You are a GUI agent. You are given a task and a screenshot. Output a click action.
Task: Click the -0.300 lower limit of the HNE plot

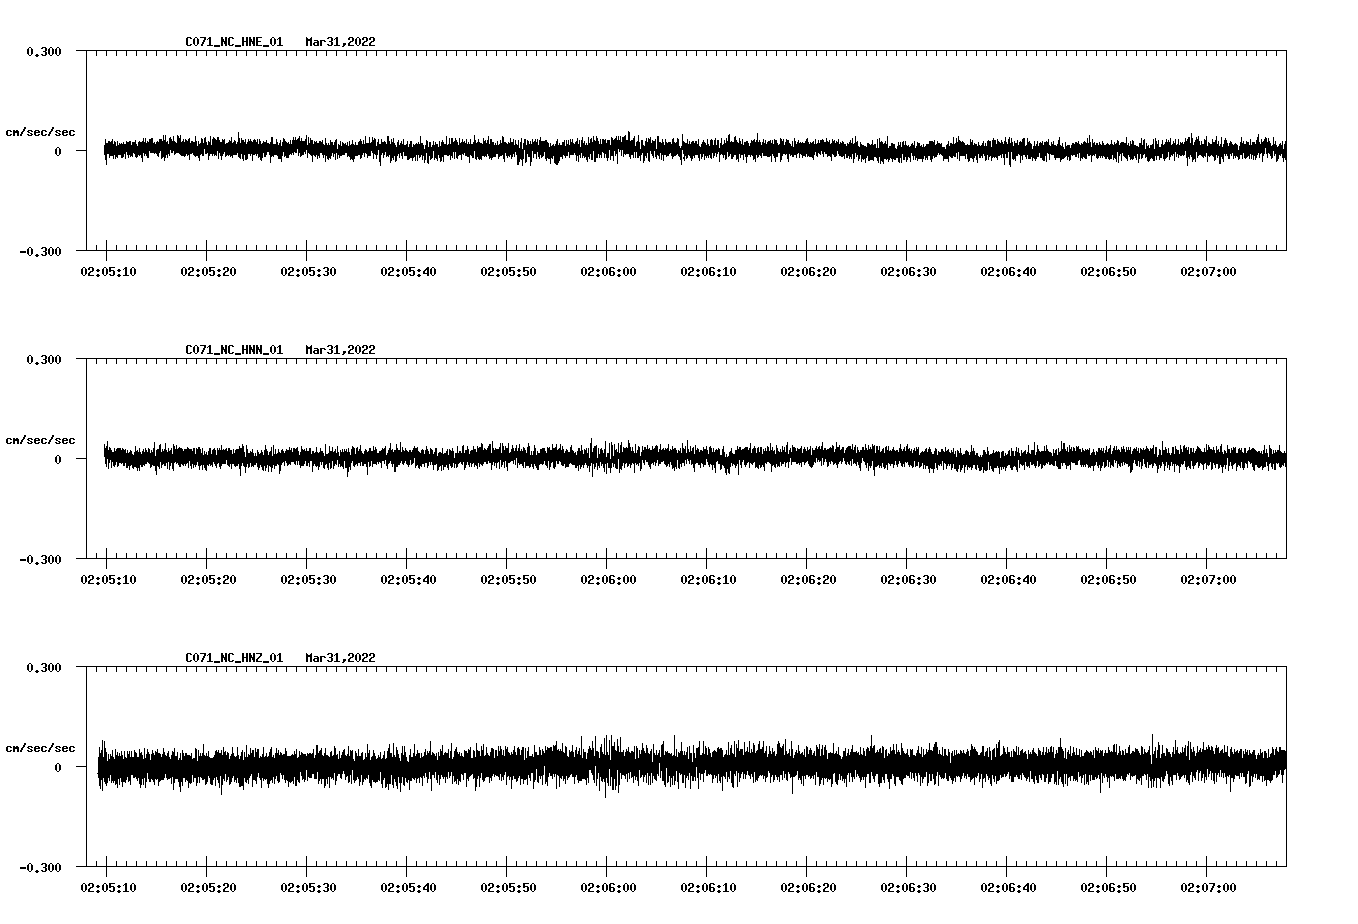point(40,252)
